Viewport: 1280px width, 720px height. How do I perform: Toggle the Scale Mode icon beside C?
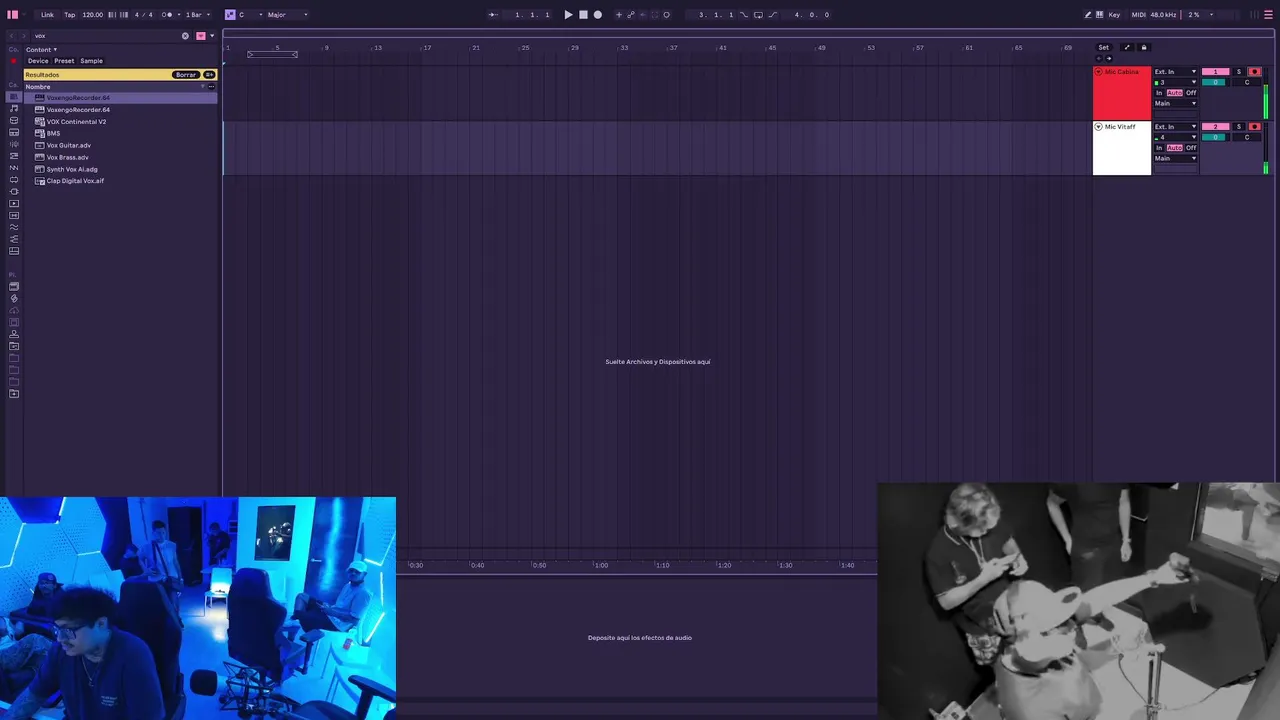230,15
